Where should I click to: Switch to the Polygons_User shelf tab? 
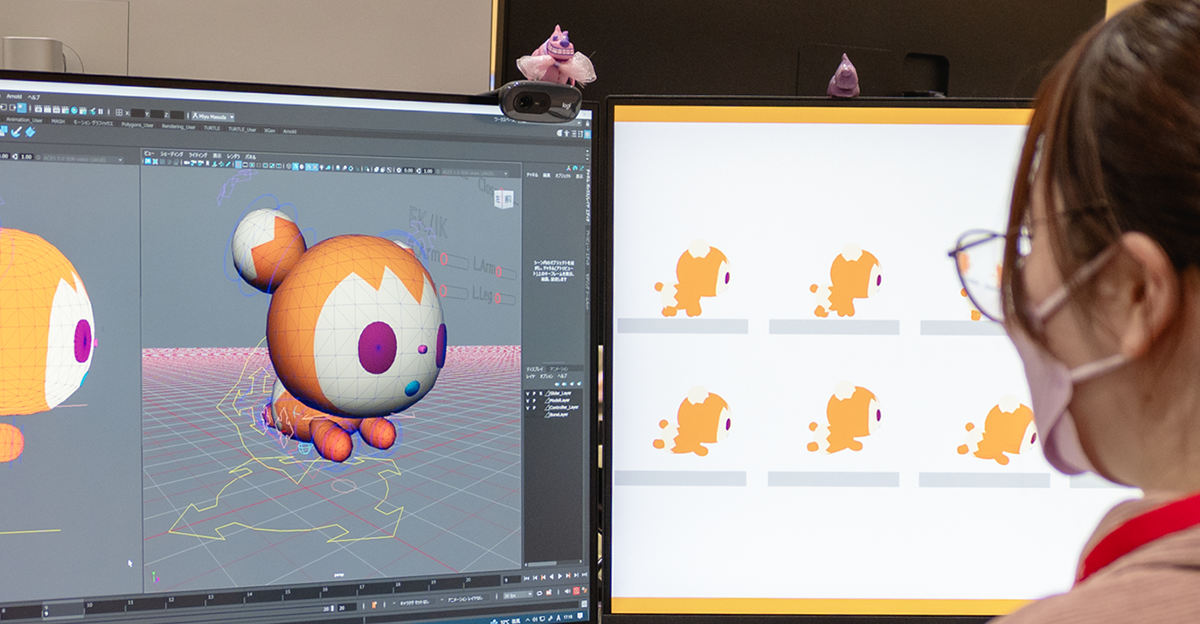pos(137,125)
